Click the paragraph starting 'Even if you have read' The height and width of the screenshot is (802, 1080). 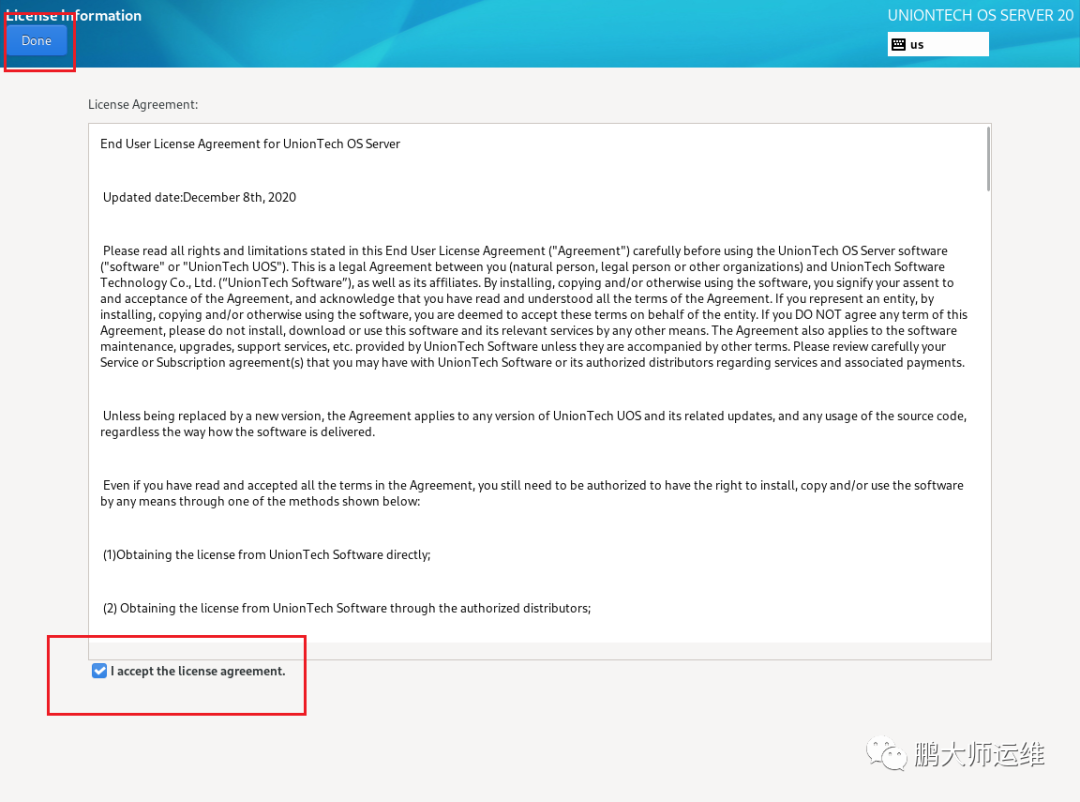(532, 493)
